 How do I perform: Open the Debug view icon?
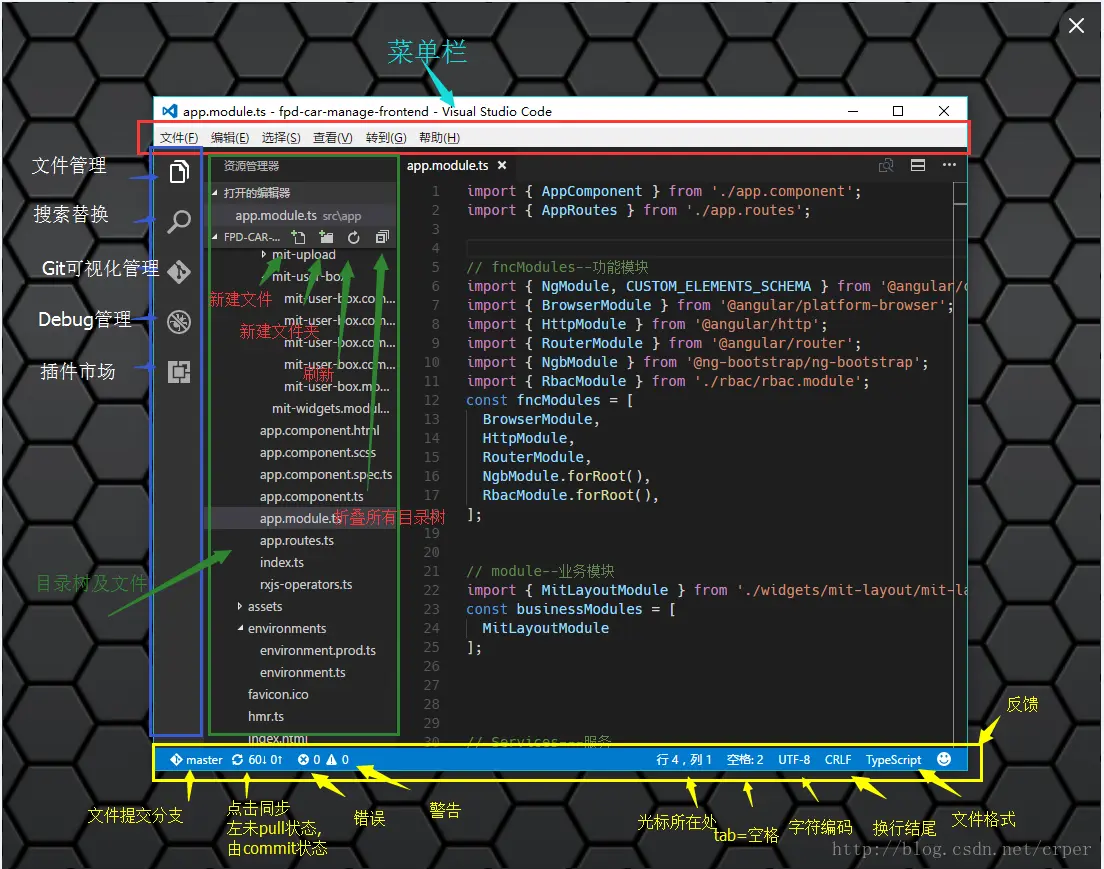(179, 322)
